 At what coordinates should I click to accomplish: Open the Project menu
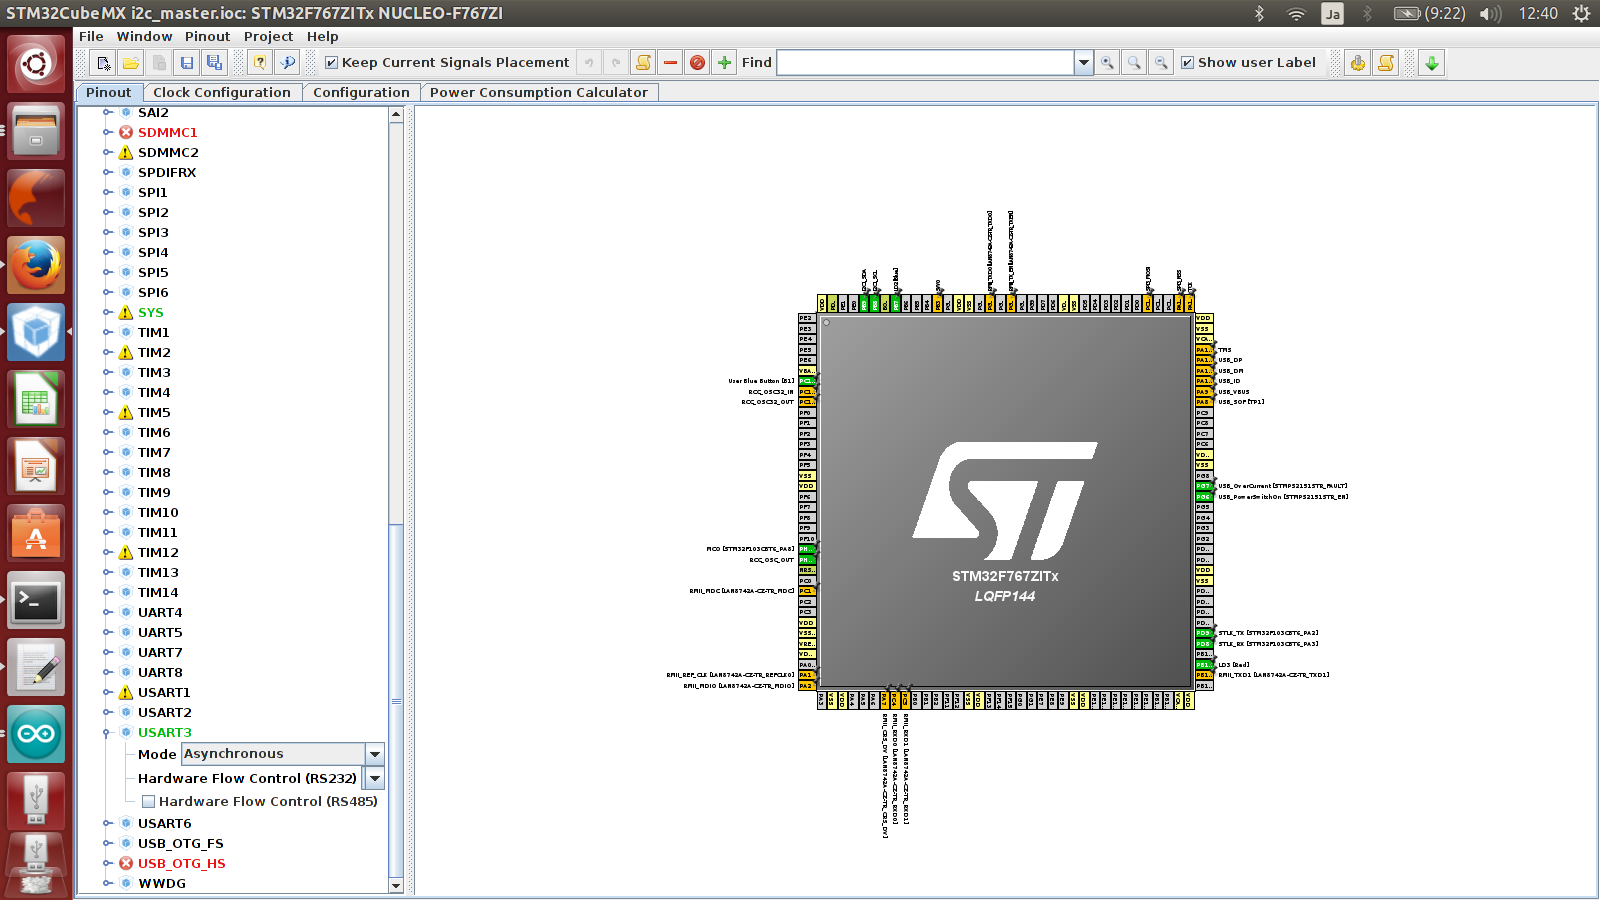(x=268, y=36)
